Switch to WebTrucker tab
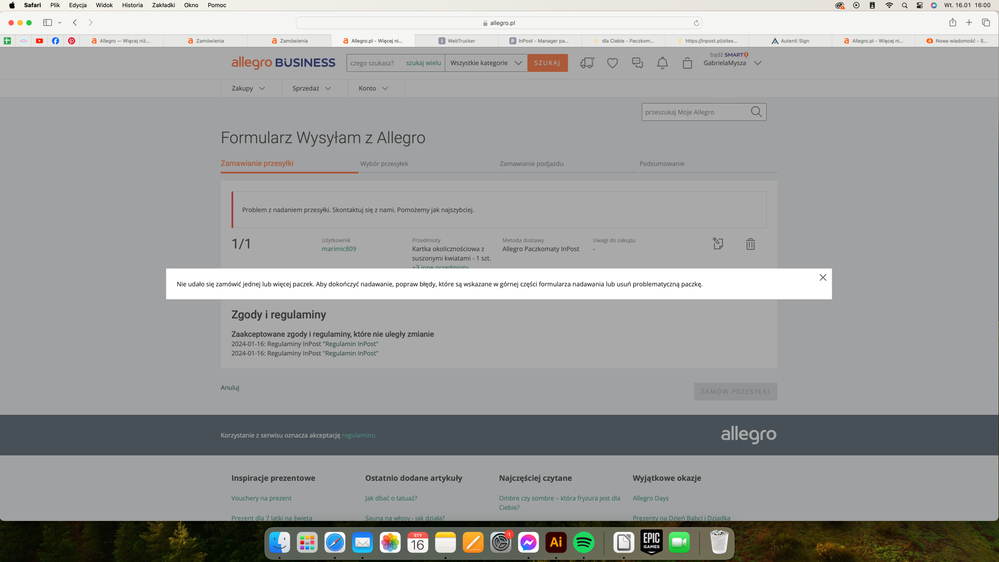 (457, 41)
